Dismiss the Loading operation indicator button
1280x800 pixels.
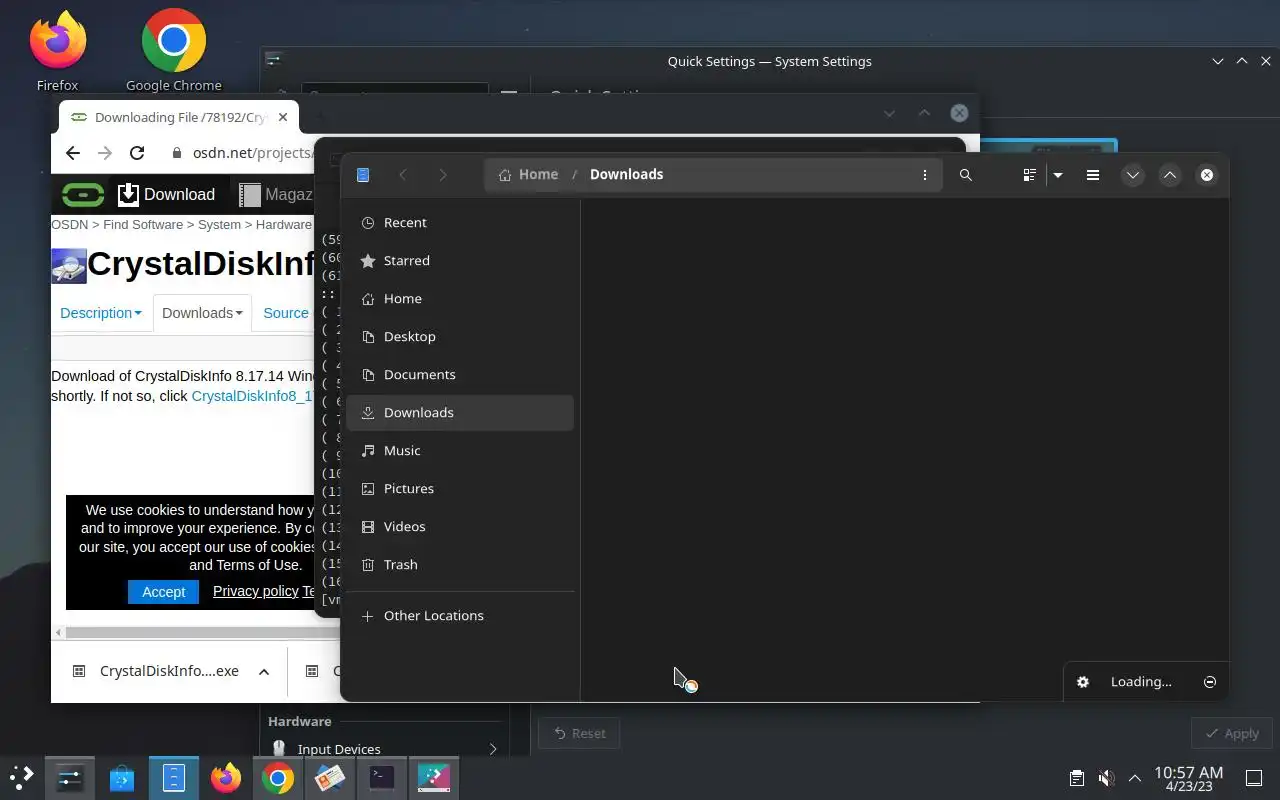click(x=1209, y=682)
